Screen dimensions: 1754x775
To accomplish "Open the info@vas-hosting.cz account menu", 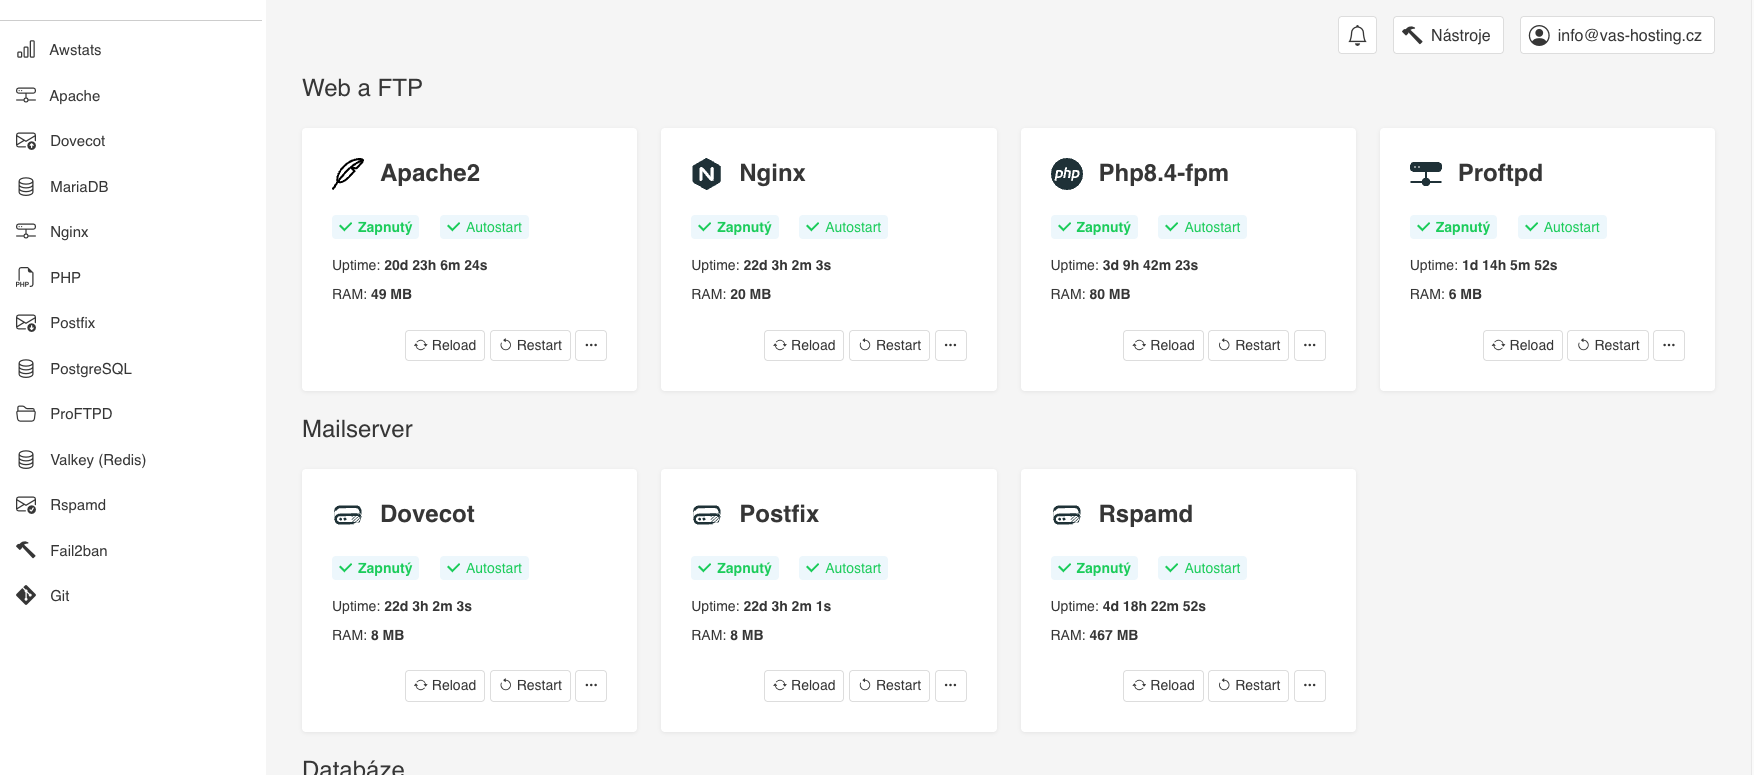I will tap(1616, 36).
